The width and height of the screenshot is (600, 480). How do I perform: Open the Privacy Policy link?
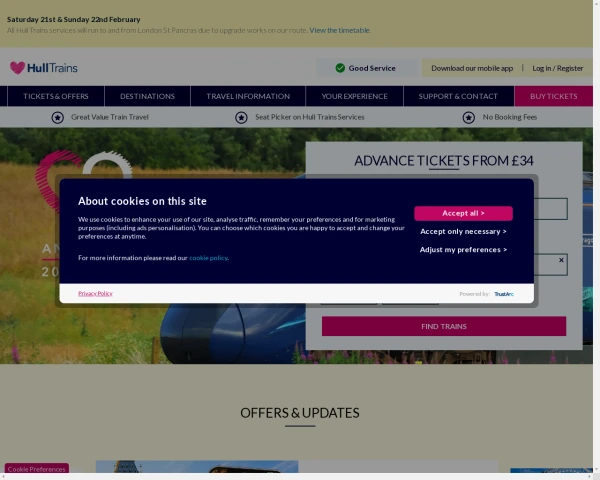(95, 294)
